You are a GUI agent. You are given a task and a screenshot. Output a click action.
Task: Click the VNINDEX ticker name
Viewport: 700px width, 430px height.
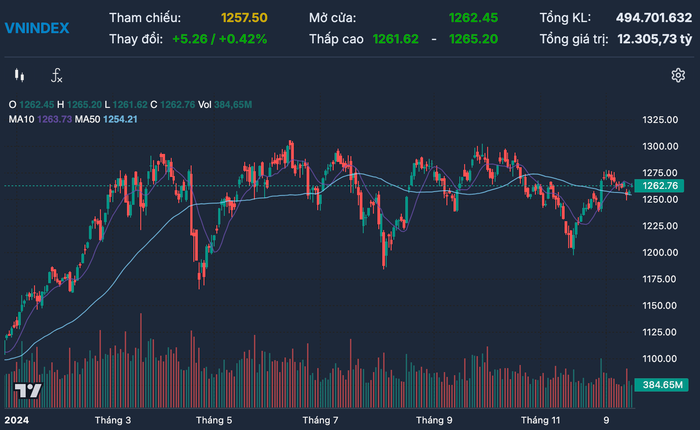[x=37, y=28]
